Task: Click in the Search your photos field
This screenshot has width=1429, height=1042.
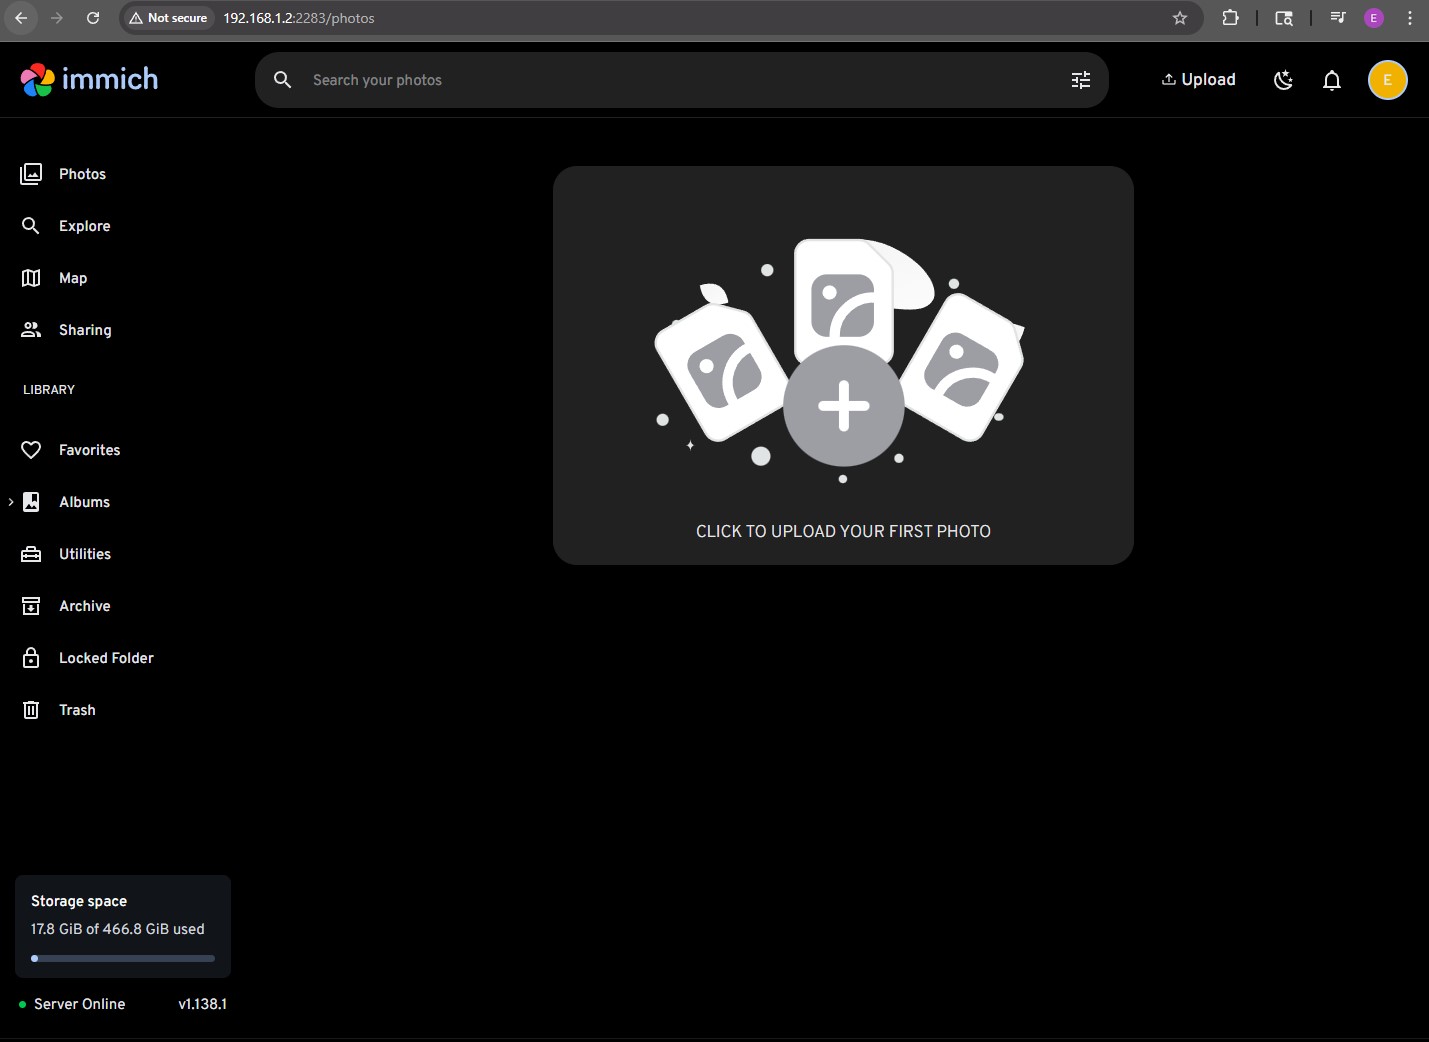Action: tap(680, 80)
